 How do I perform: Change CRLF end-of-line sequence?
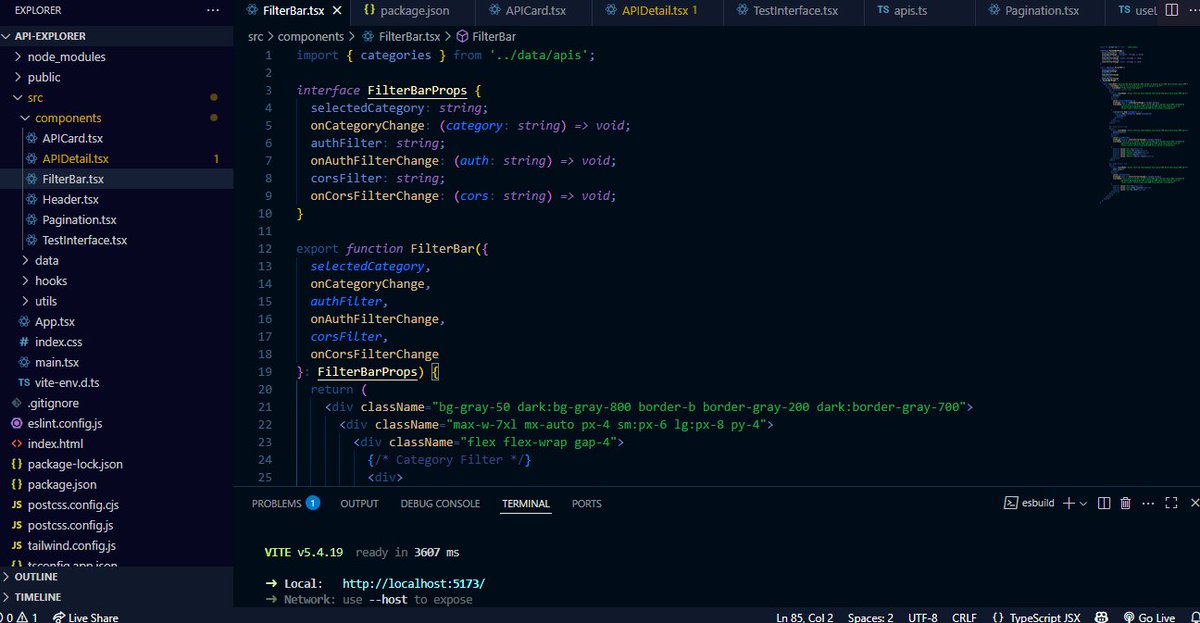pyautogui.click(x=964, y=617)
